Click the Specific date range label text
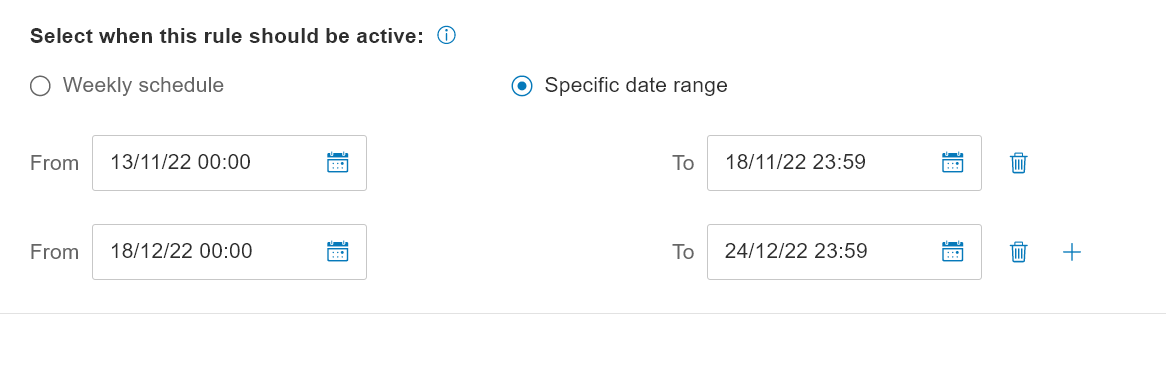 [636, 86]
